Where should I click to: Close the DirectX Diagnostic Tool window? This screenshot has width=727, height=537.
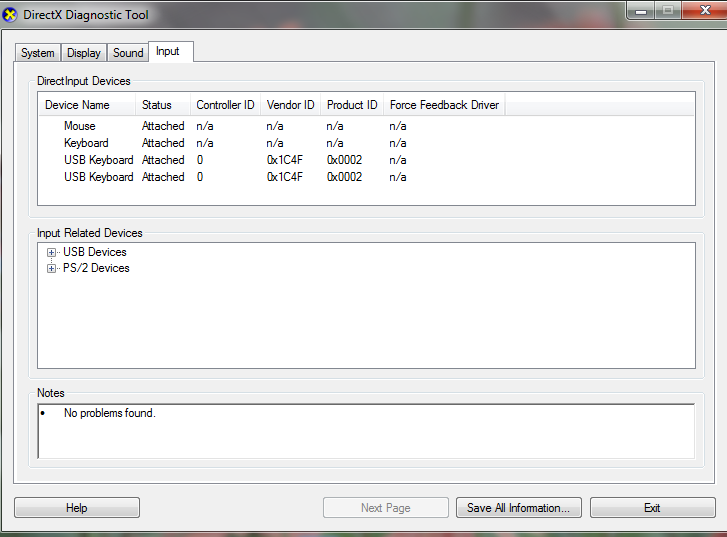705,10
